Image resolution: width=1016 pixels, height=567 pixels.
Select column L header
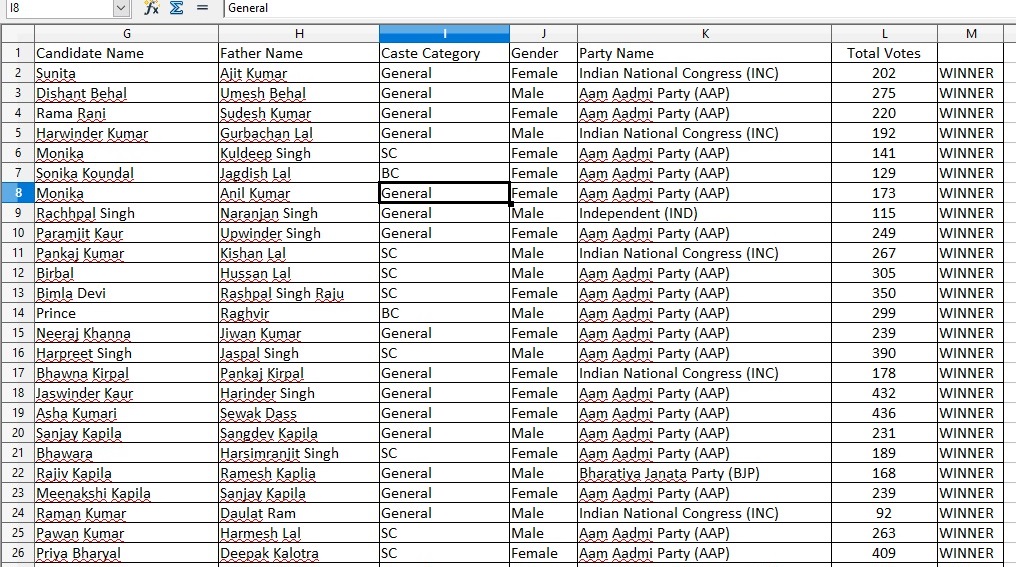(884, 34)
